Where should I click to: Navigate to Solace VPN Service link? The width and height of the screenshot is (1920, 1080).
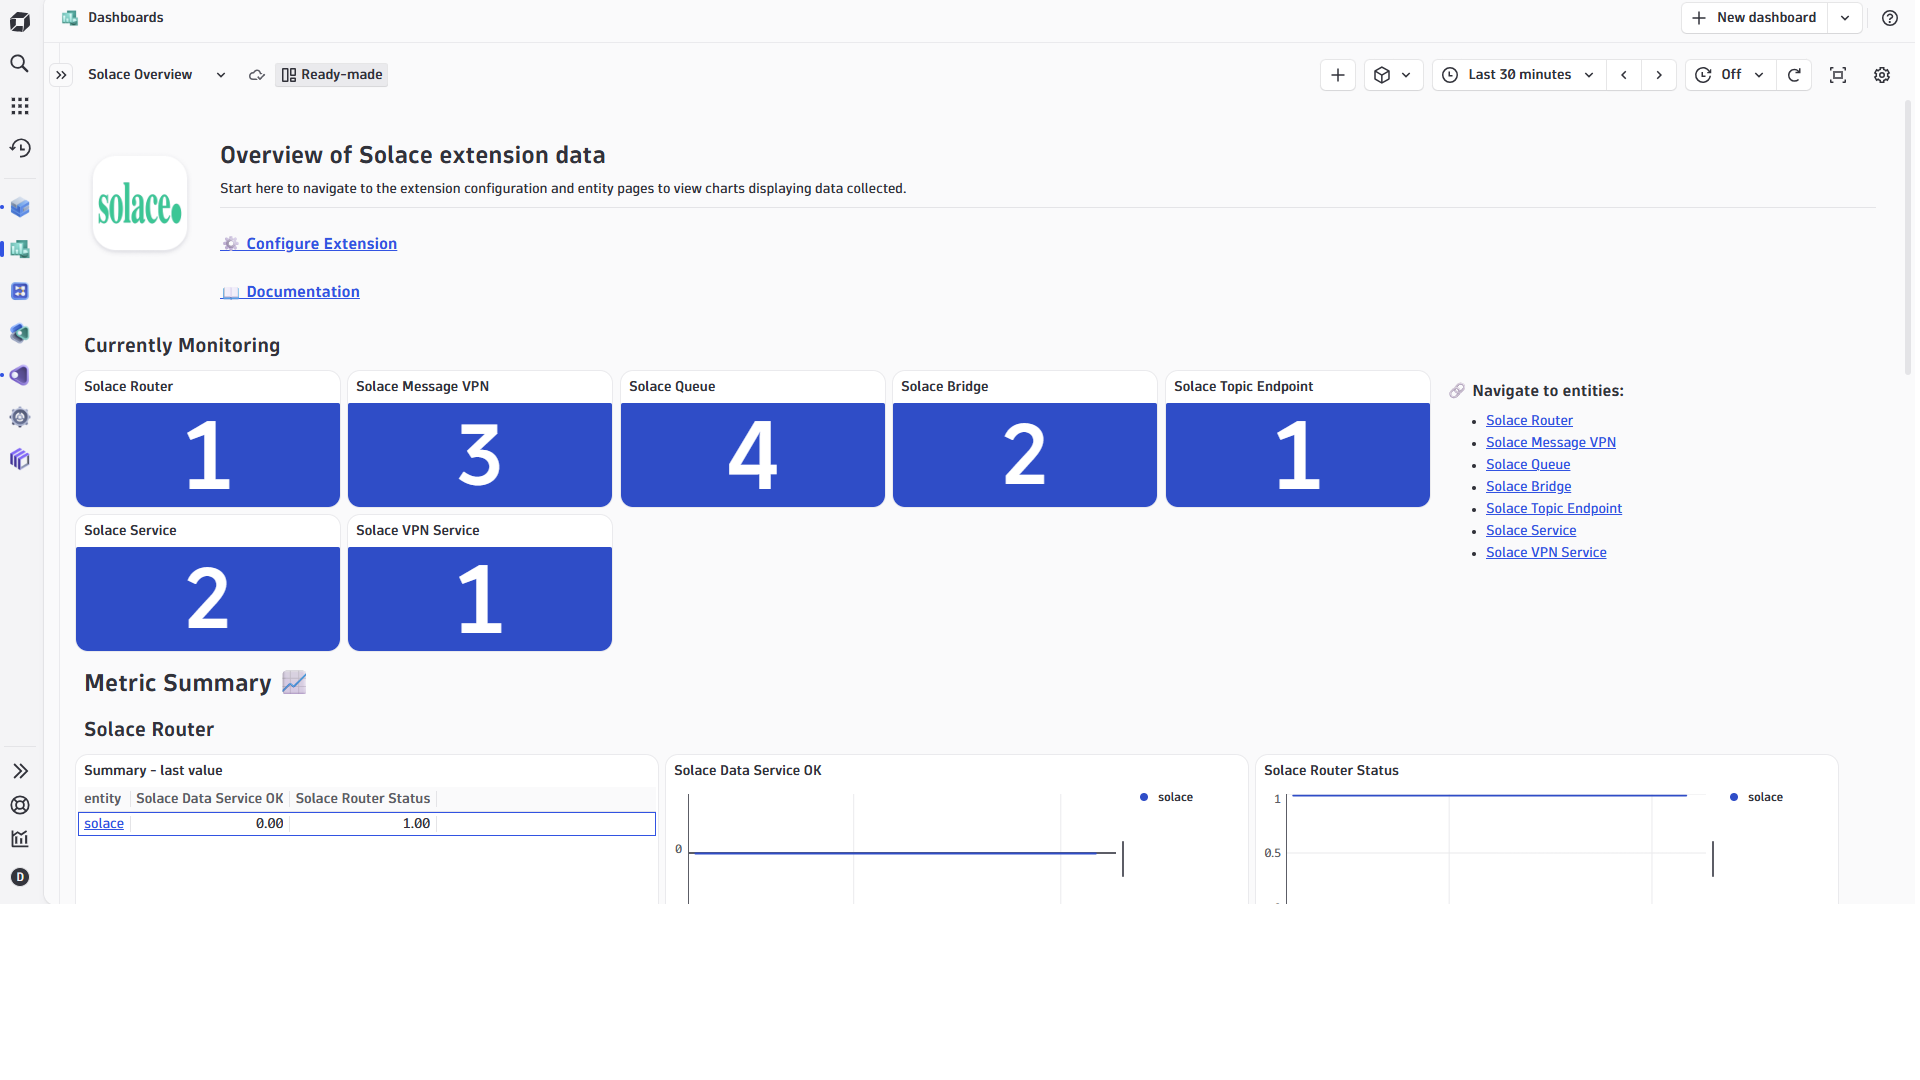(x=1546, y=553)
